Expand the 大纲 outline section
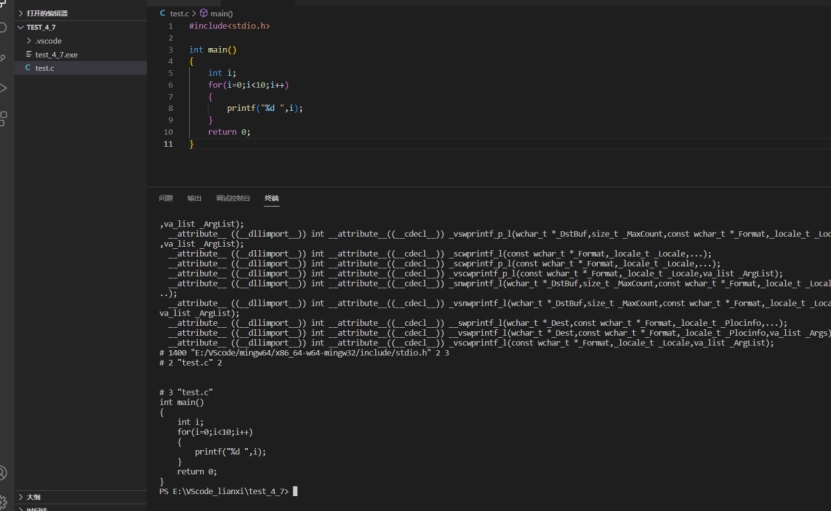This screenshot has height=511, width=831. (34, 497)
